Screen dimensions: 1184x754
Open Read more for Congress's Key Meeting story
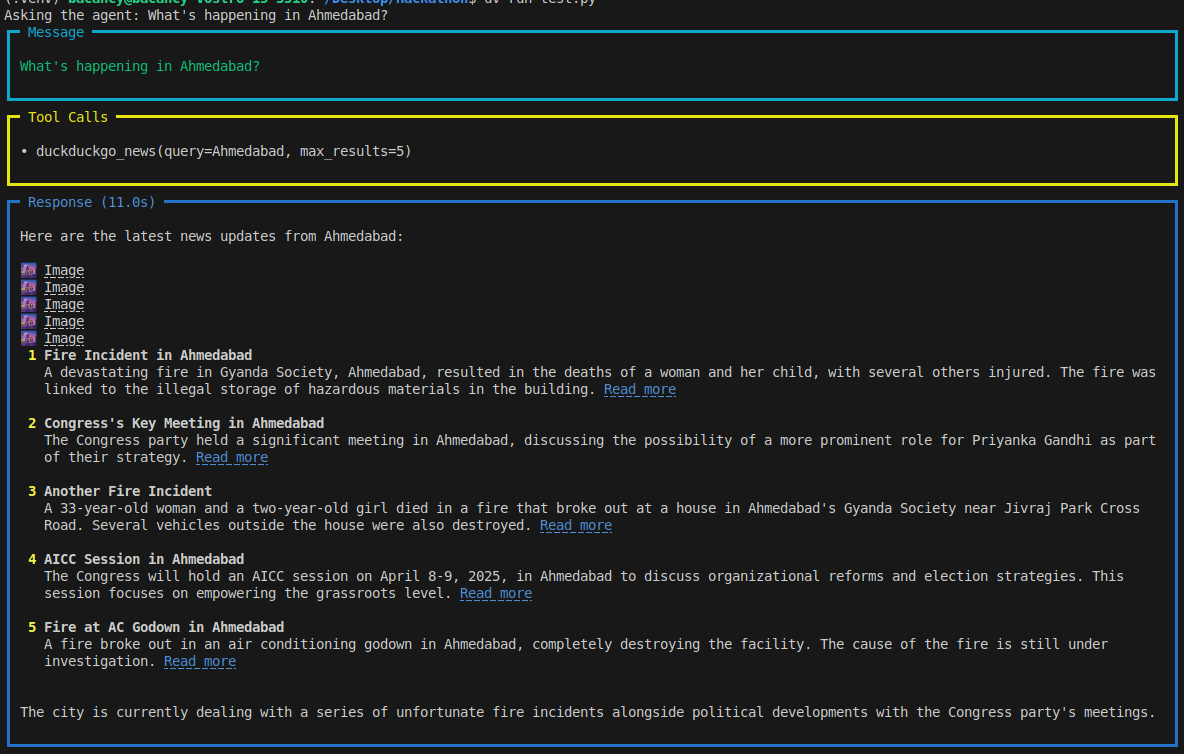231,457
